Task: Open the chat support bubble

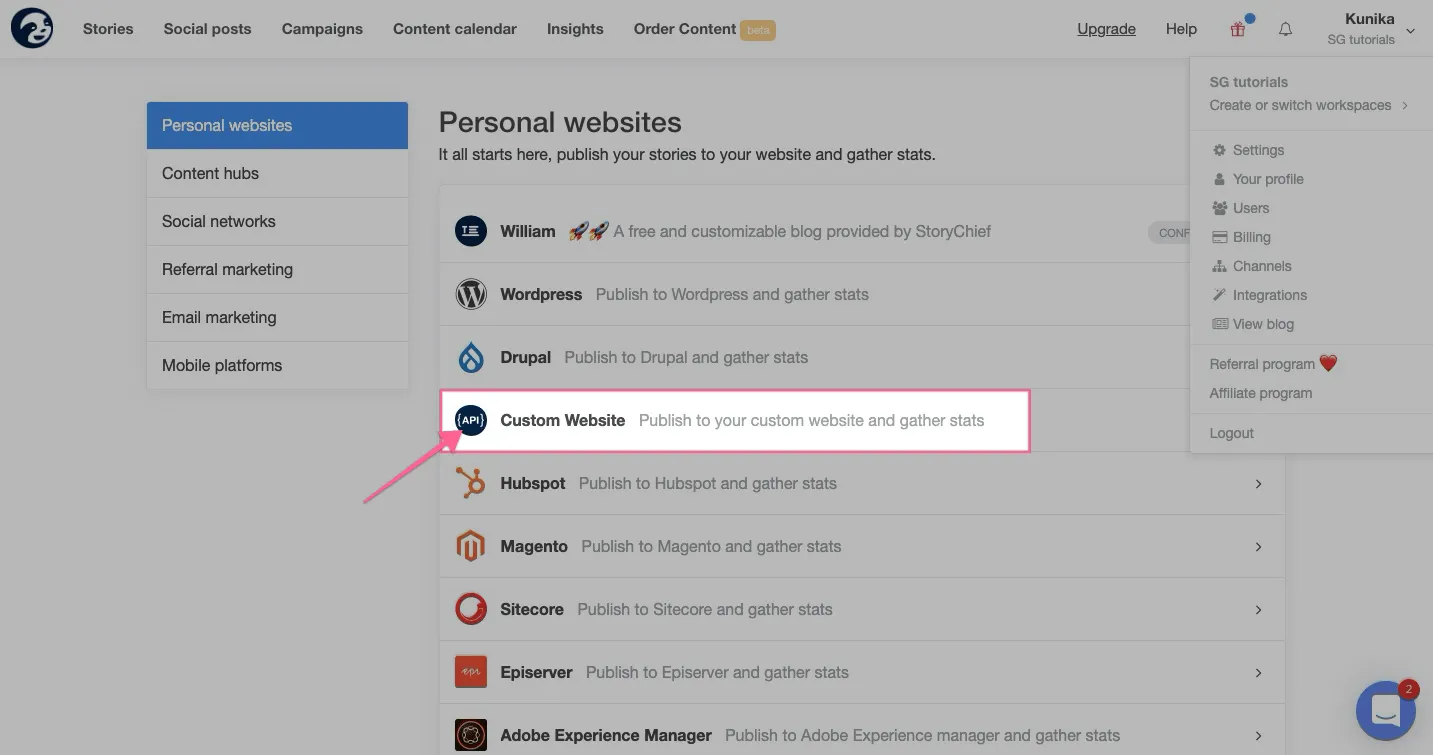Action: (x=1386, y=710)
